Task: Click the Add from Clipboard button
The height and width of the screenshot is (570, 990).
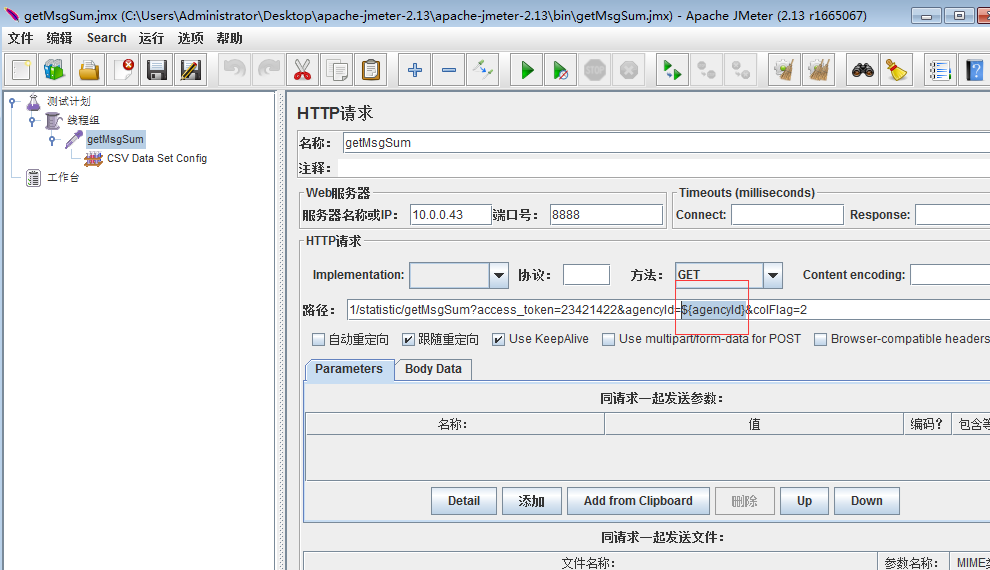Action: point(638,501)
